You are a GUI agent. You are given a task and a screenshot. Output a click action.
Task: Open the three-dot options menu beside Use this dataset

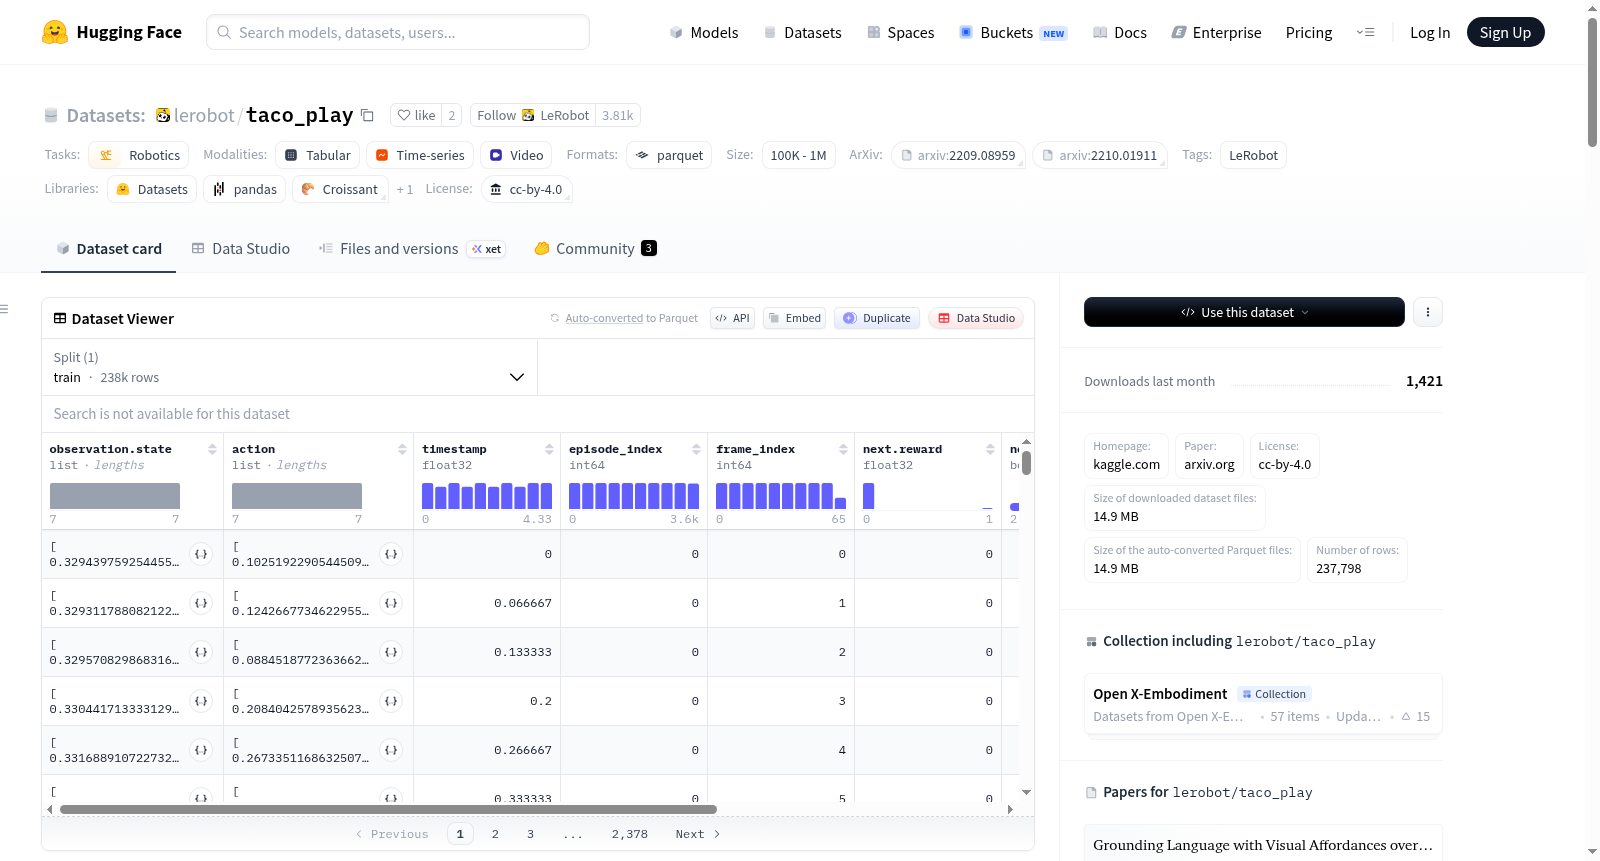tap(1428, 312)
